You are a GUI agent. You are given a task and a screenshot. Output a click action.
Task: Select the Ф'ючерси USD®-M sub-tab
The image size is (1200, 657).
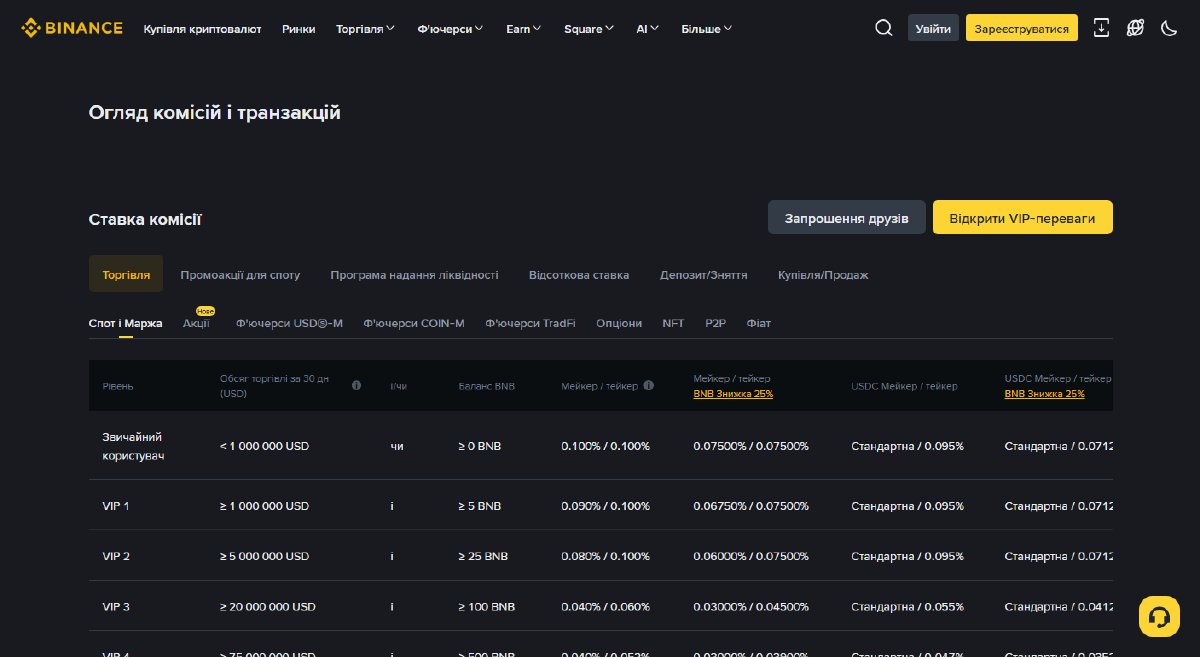[x=289, y=323]
